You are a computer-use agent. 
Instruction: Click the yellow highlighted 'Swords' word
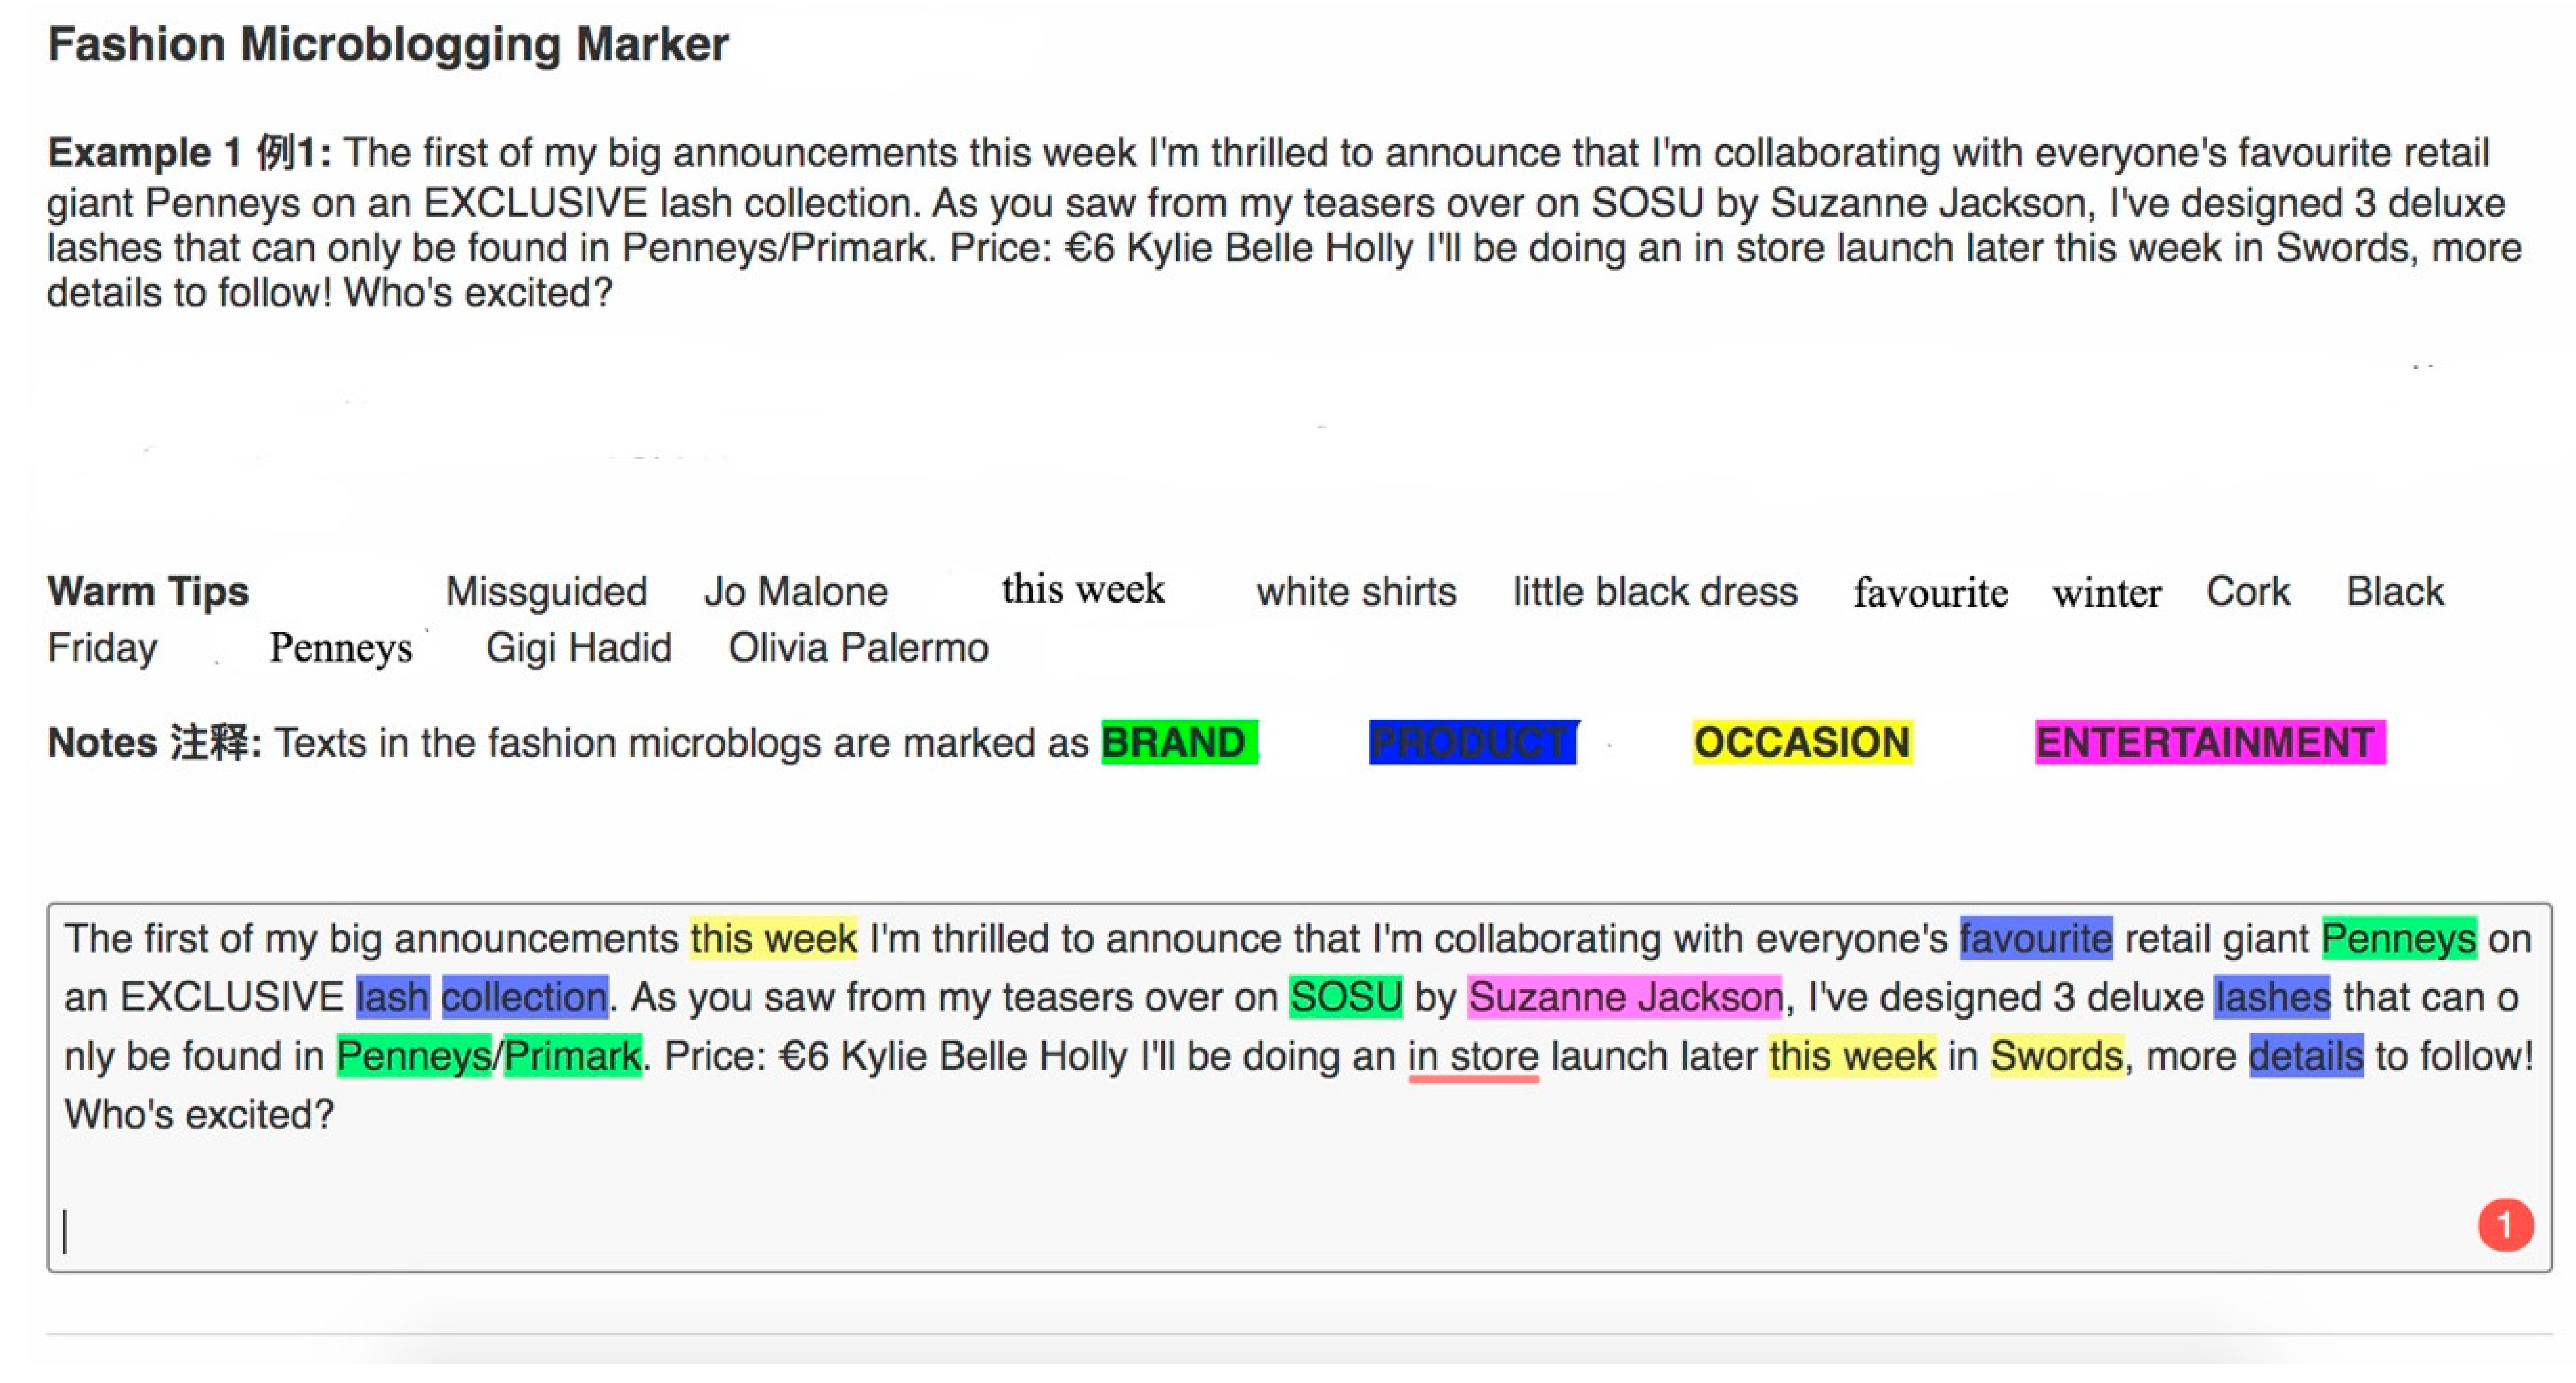[2056, 1056]
